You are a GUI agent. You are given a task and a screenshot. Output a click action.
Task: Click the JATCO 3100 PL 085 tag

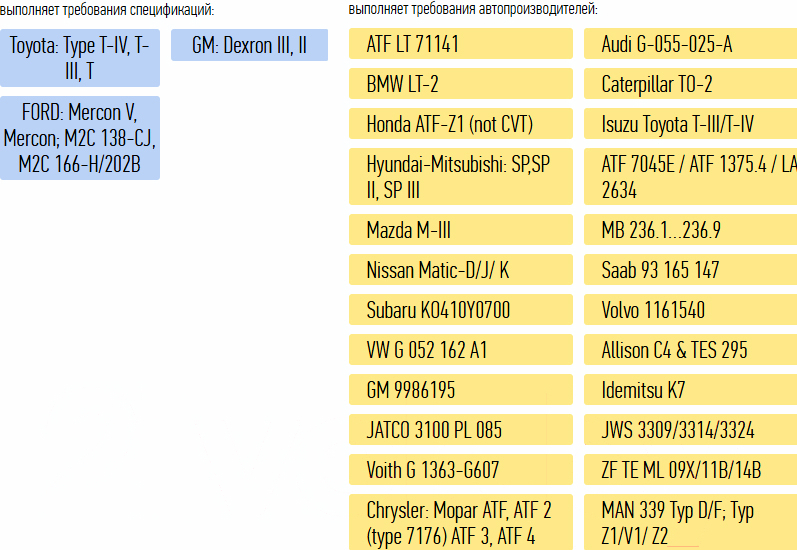click(461, 430)
